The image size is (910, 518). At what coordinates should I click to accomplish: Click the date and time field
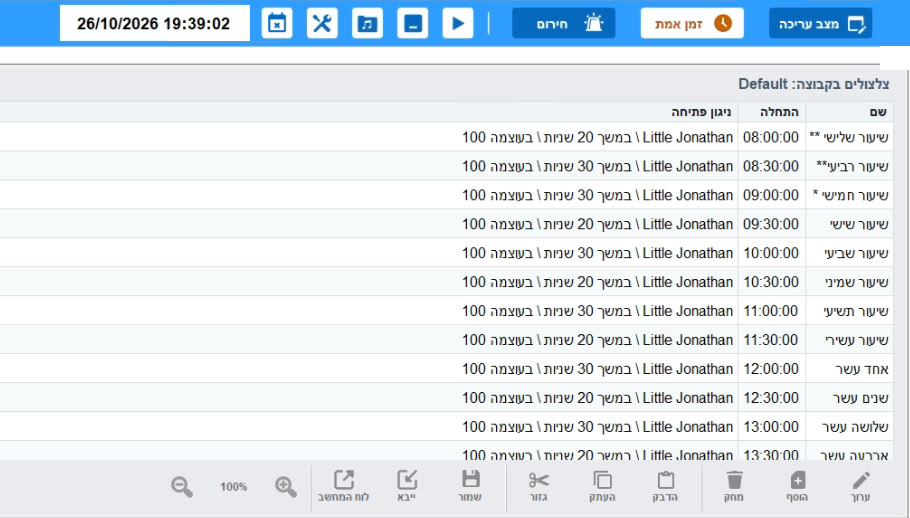[x=154, y=23]
